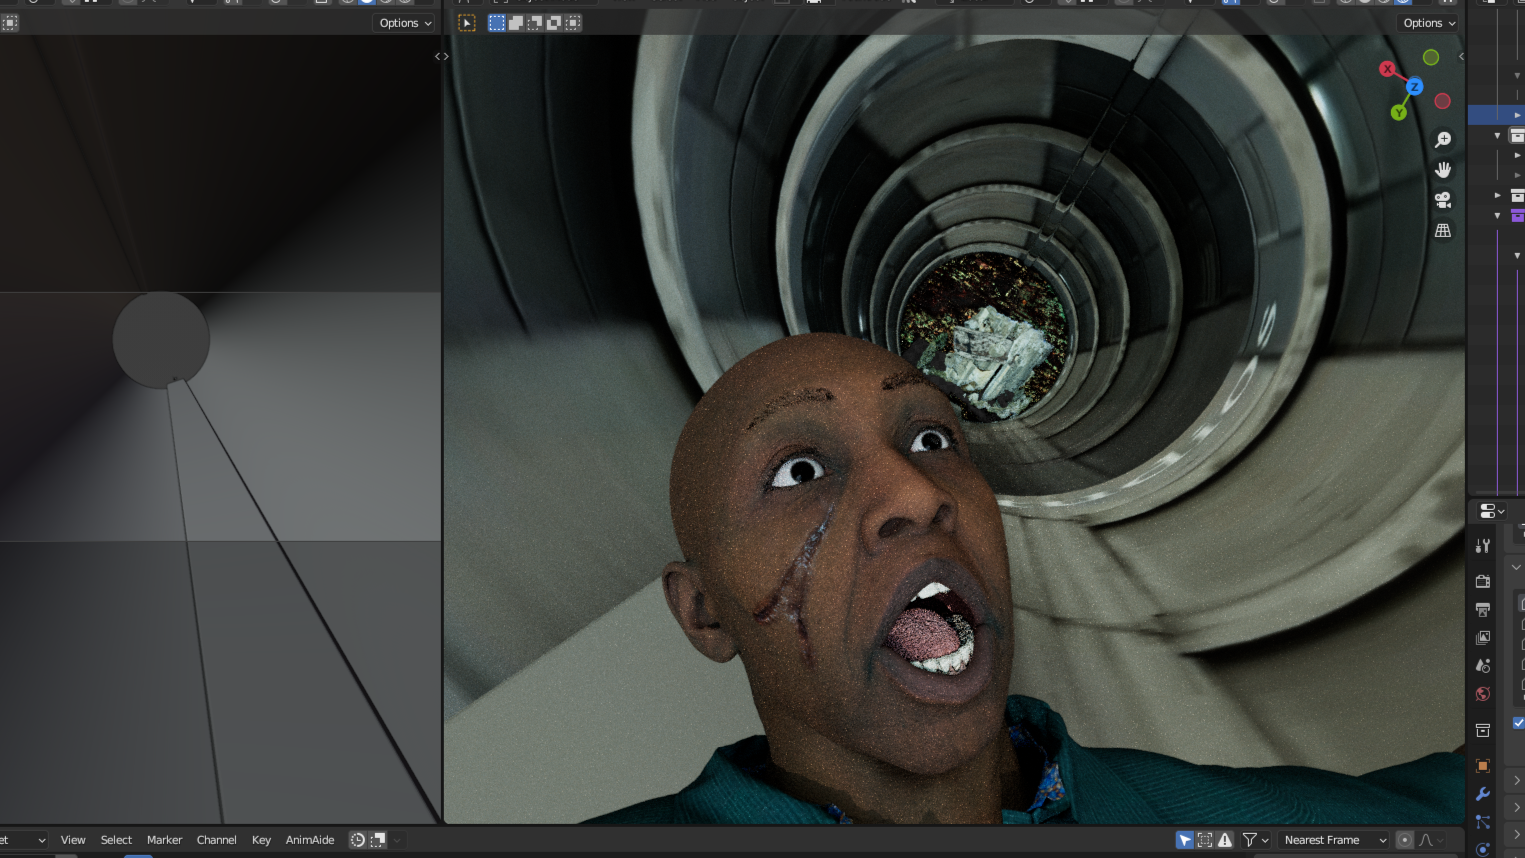Open the Render properties tab
The image size is (1525, 858).
1483,581
